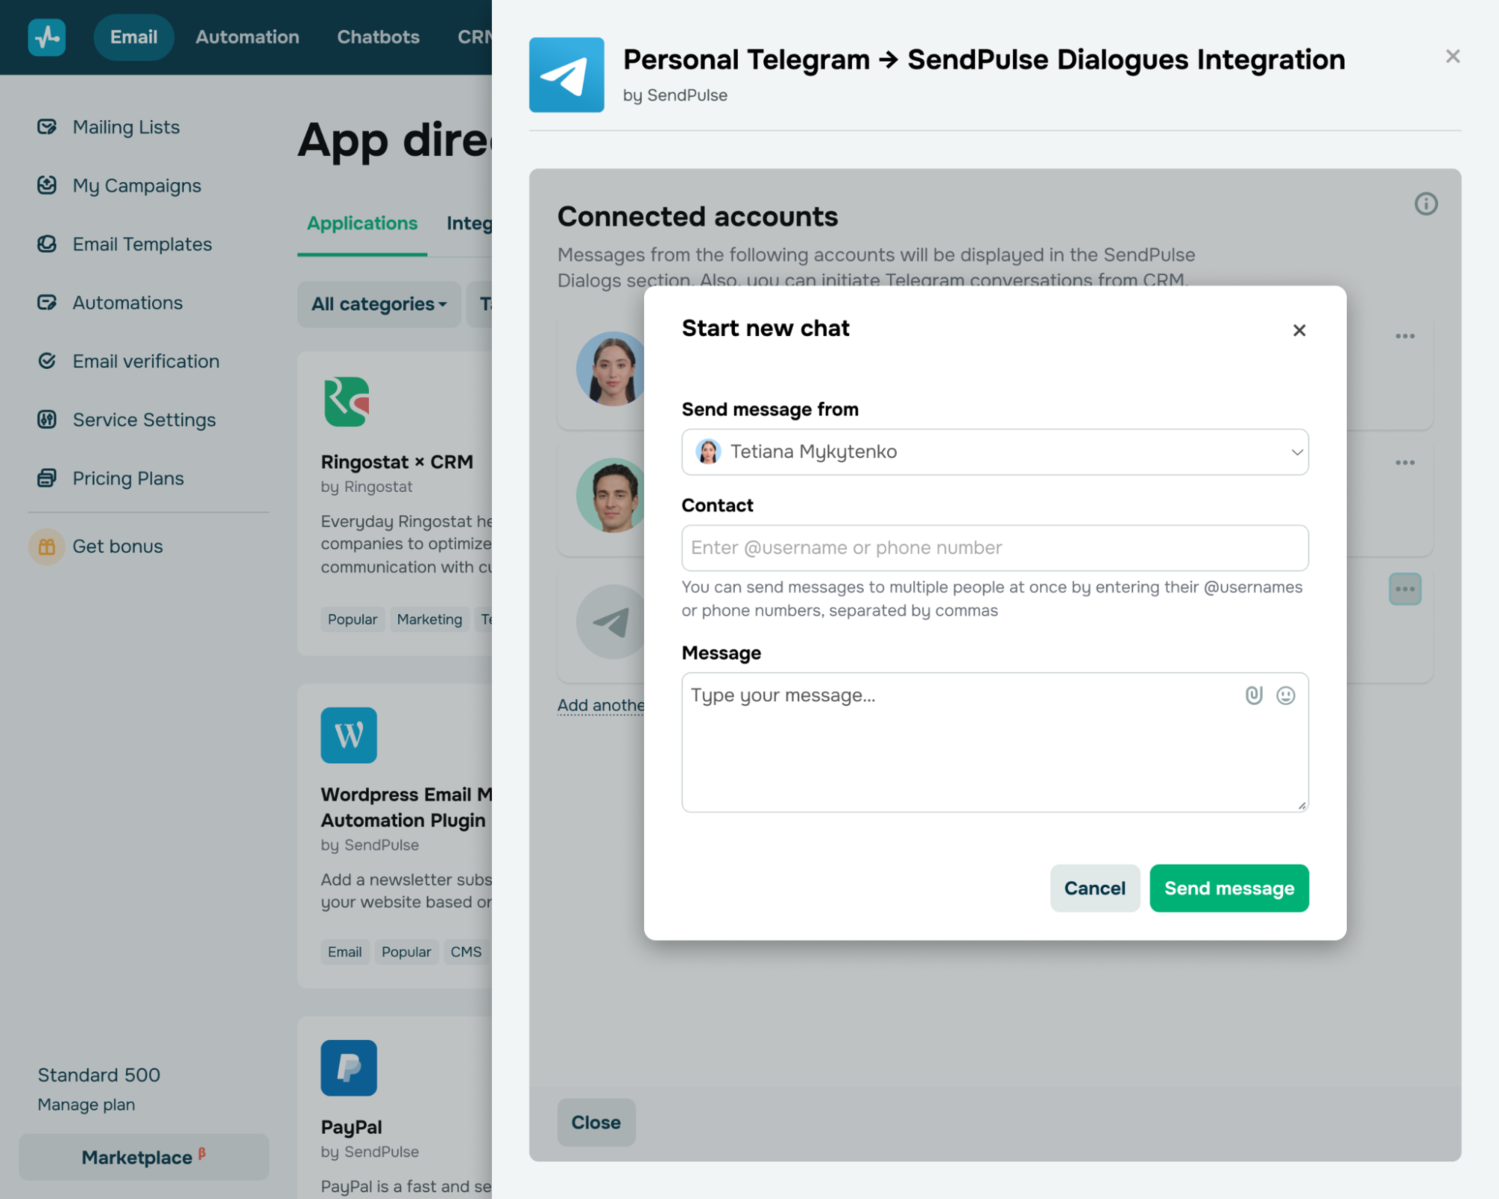Click the Marketing tag on Ringostat card
Screen dimensions: 1499x1199
pos(429,619)
